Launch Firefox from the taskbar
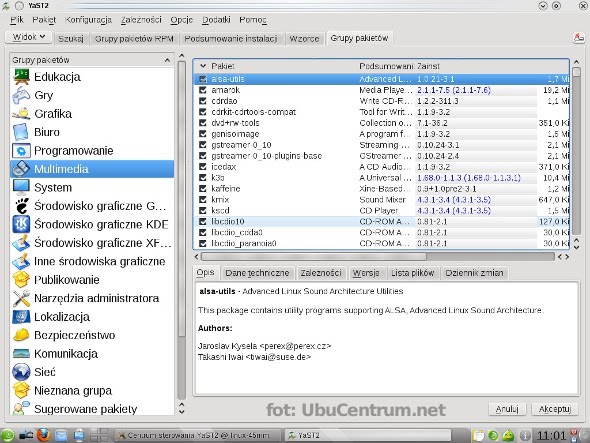Screen dimensions: 590x443 [44, 435]
